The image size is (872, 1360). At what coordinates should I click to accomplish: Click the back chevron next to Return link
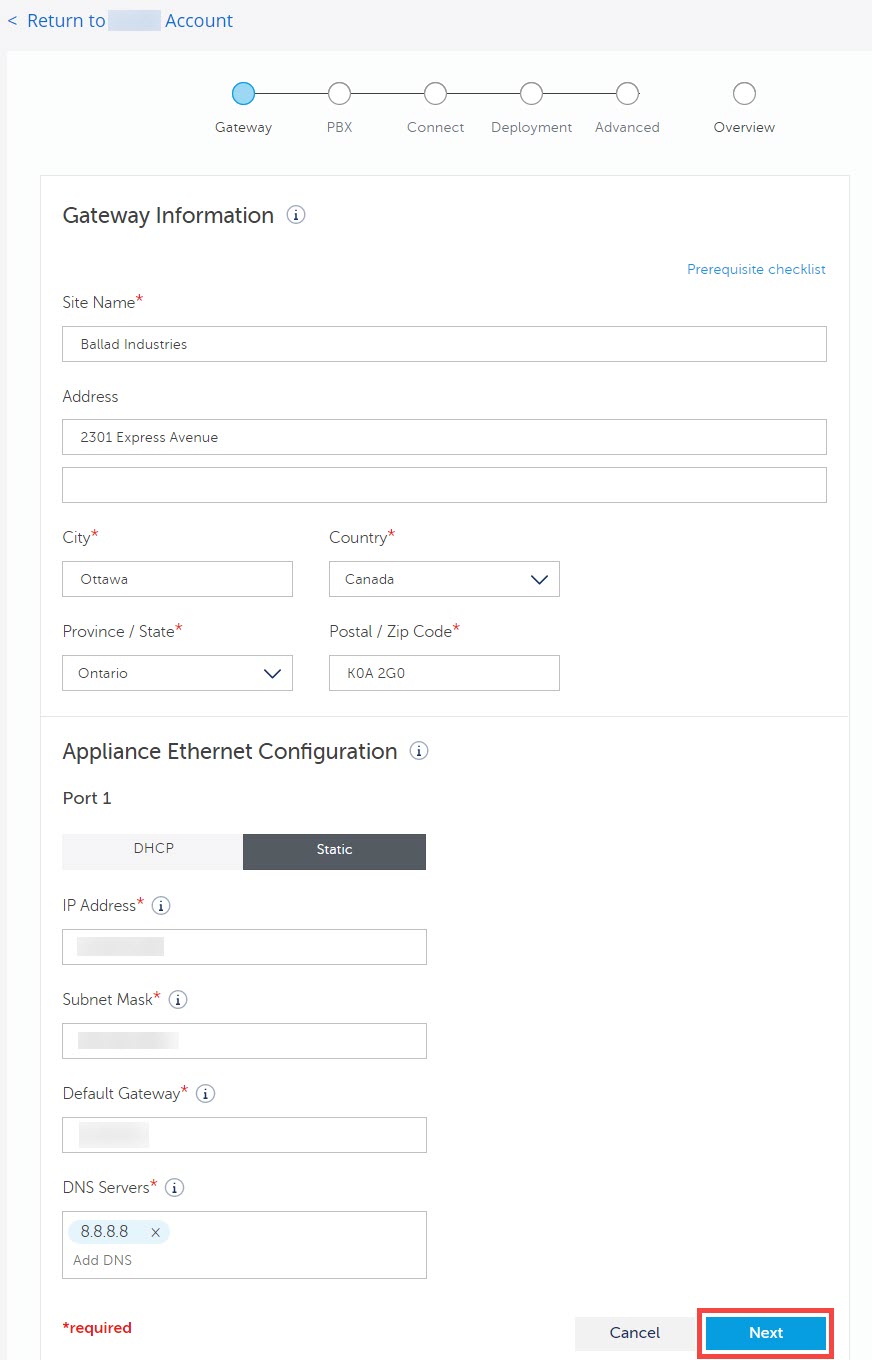11,20
